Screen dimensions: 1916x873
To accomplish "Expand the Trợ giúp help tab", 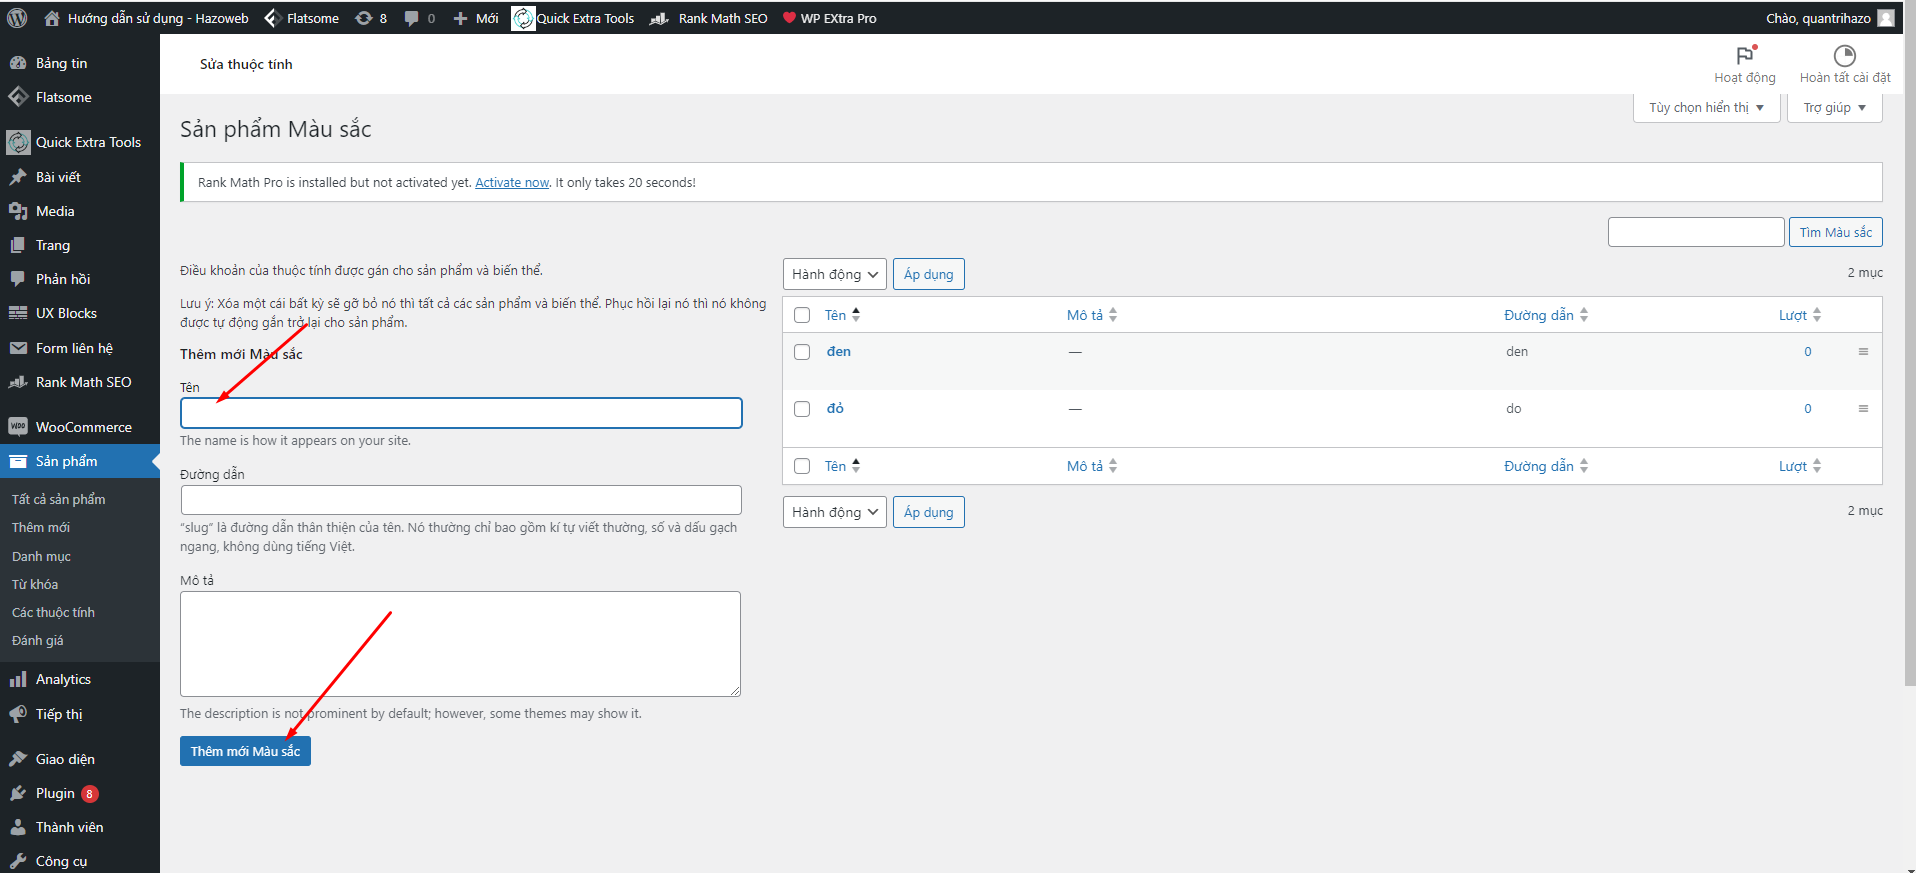I will tap(1834, 108).
